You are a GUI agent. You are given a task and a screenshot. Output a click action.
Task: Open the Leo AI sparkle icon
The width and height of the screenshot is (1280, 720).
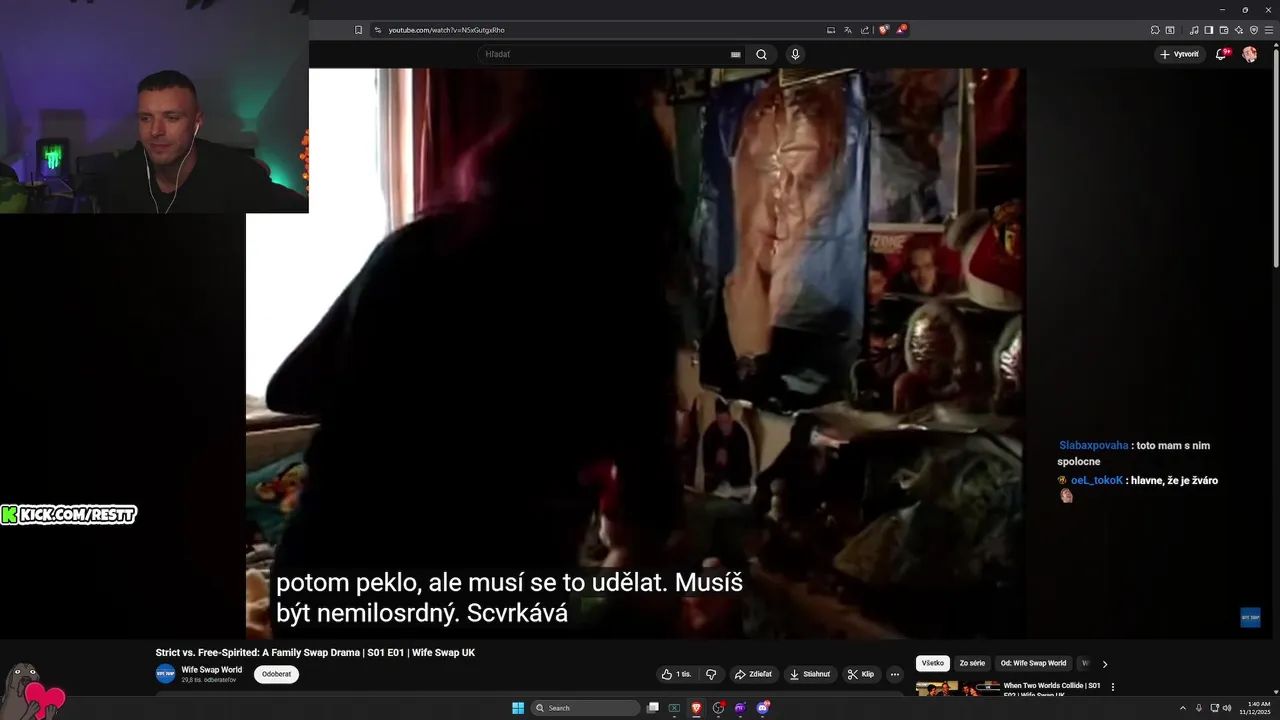1239,30
